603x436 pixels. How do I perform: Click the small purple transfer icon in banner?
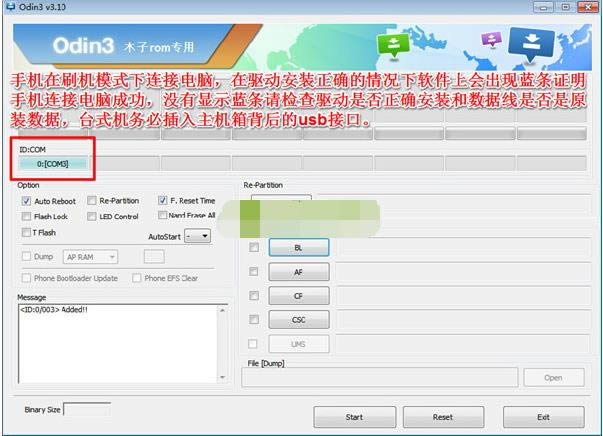click(x=490, y=40)
